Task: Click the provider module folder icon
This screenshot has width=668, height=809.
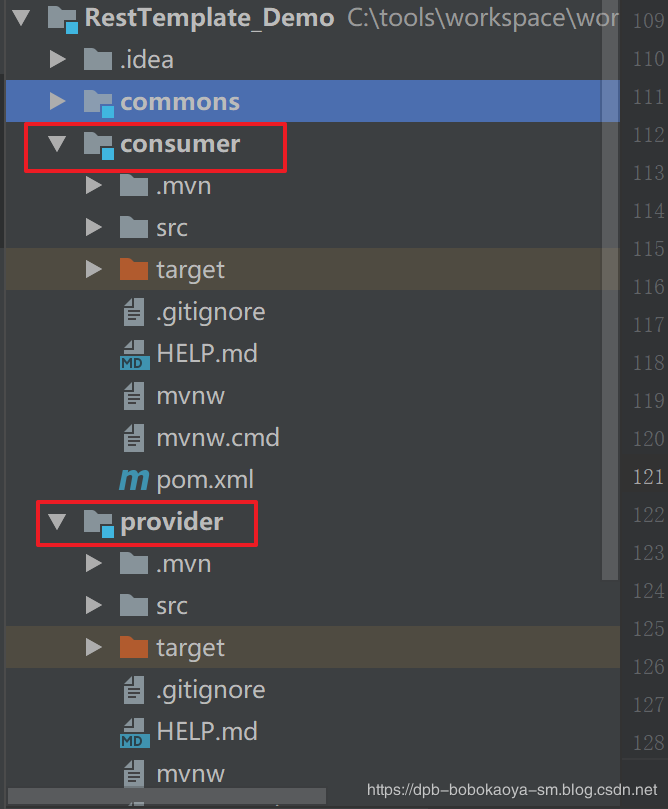Action: pos(98,522)
